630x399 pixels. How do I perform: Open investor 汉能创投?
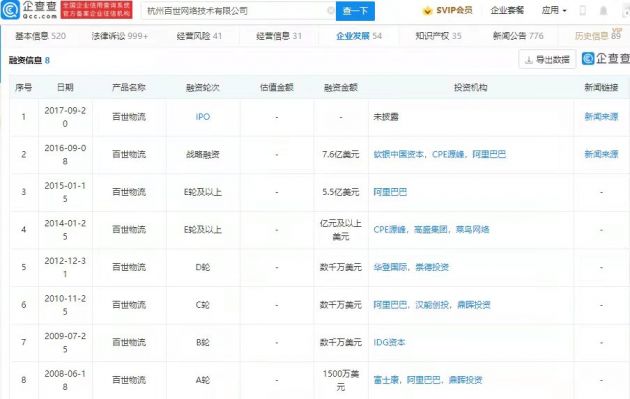coord(432,305)
